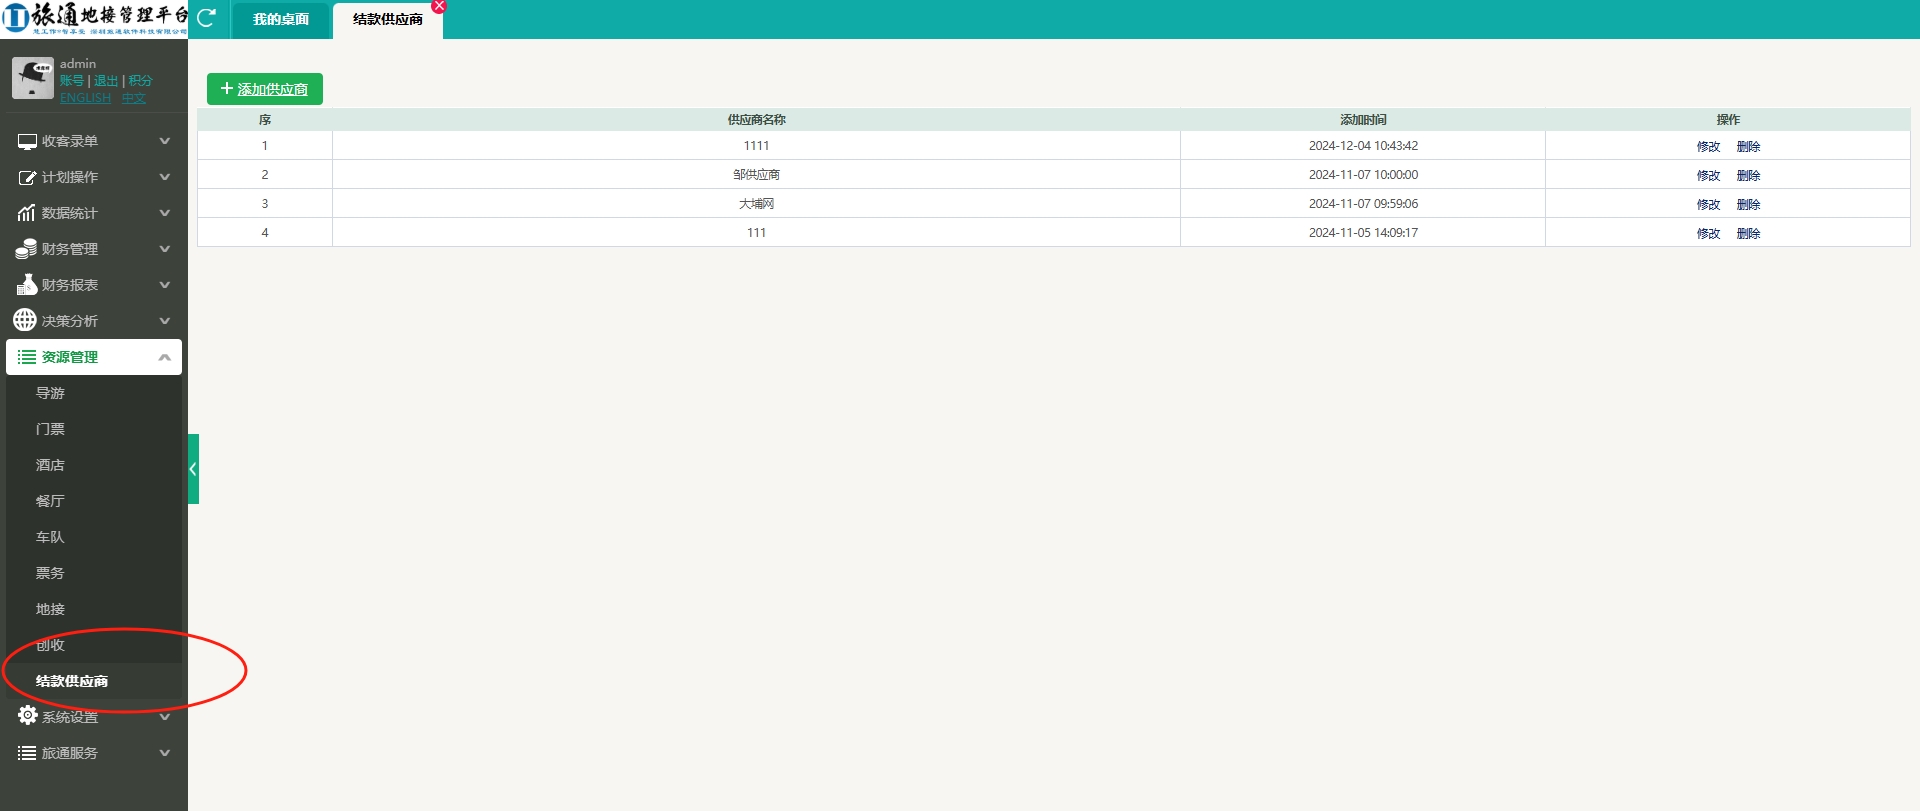Click the 系统设置 gear icon
The width and height of the screenshot is (1920, 811).
tap(27, 716)
